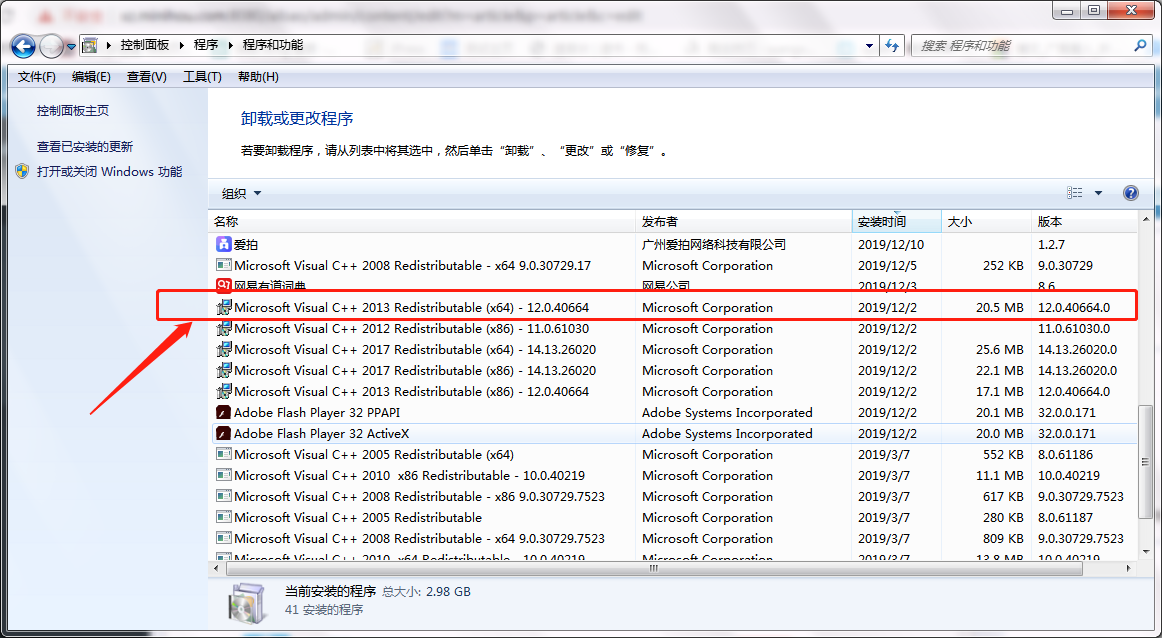Open the 文件(F) menu

click(x=37, y=77)
